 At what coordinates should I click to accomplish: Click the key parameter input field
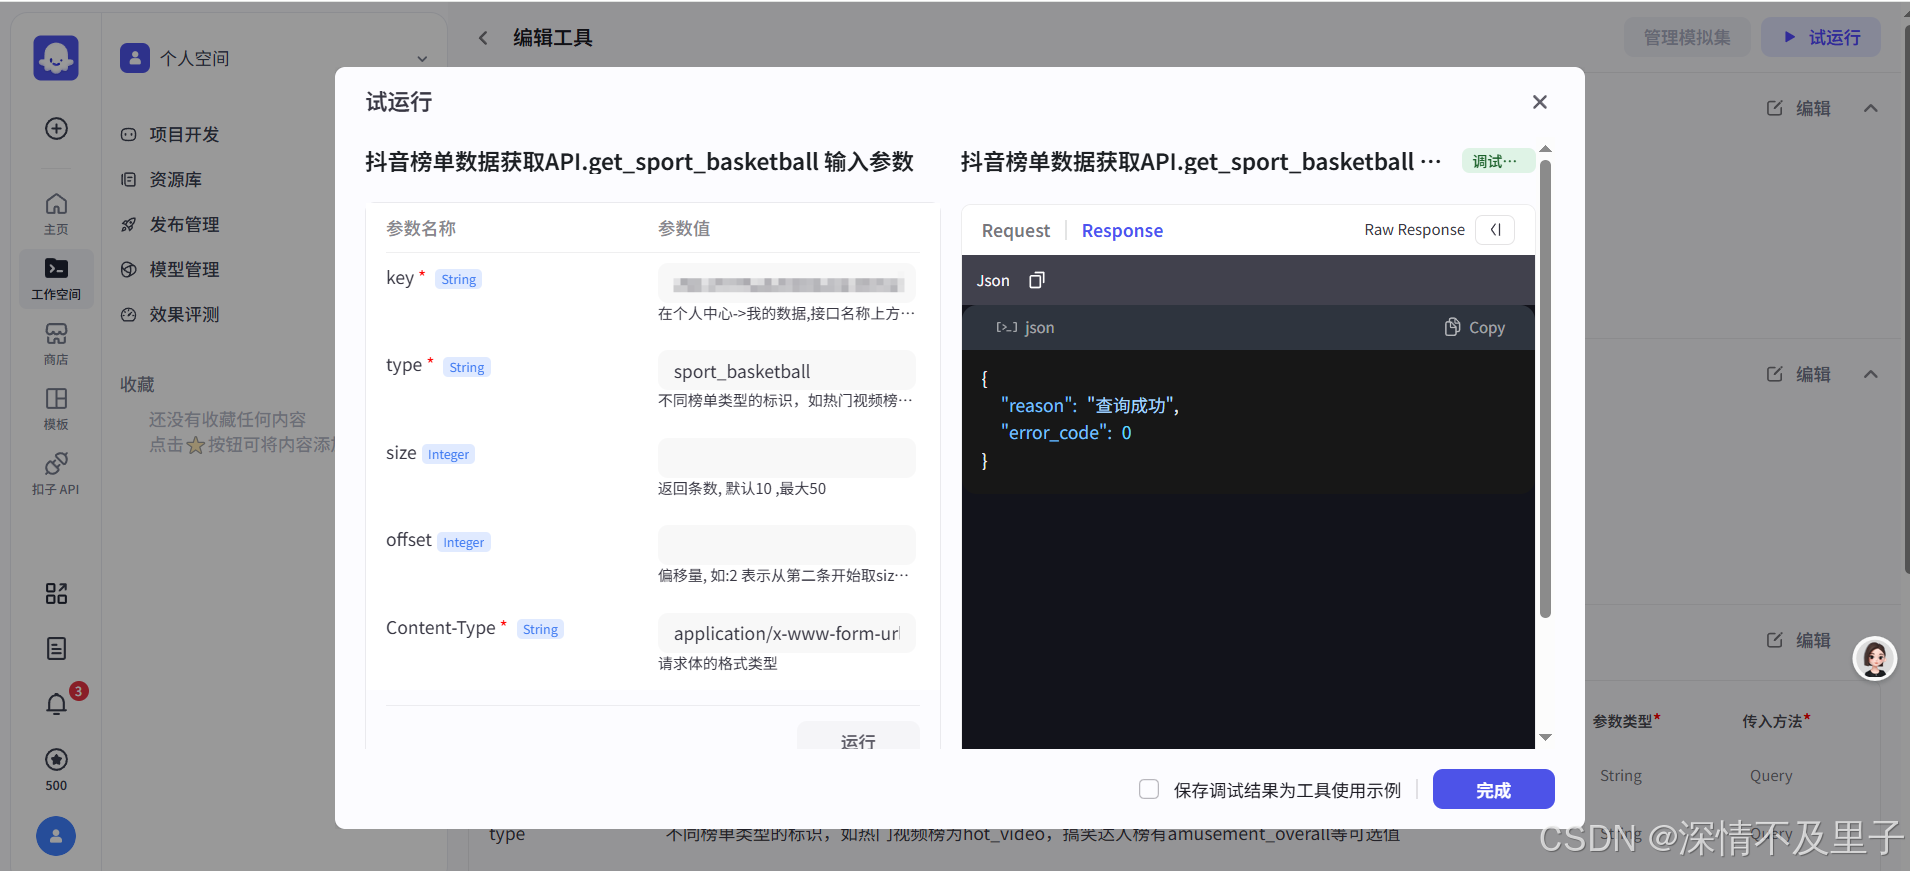[x=786, y=283]
